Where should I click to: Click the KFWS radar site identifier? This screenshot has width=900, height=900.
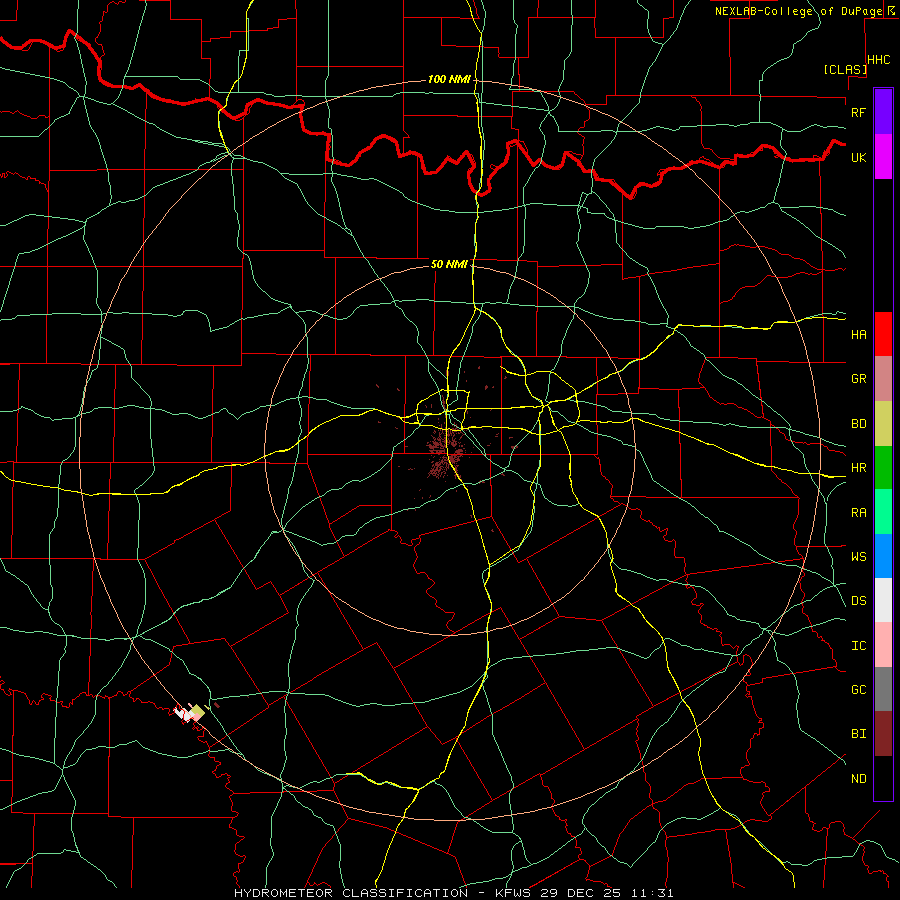[x=513, y=893]
